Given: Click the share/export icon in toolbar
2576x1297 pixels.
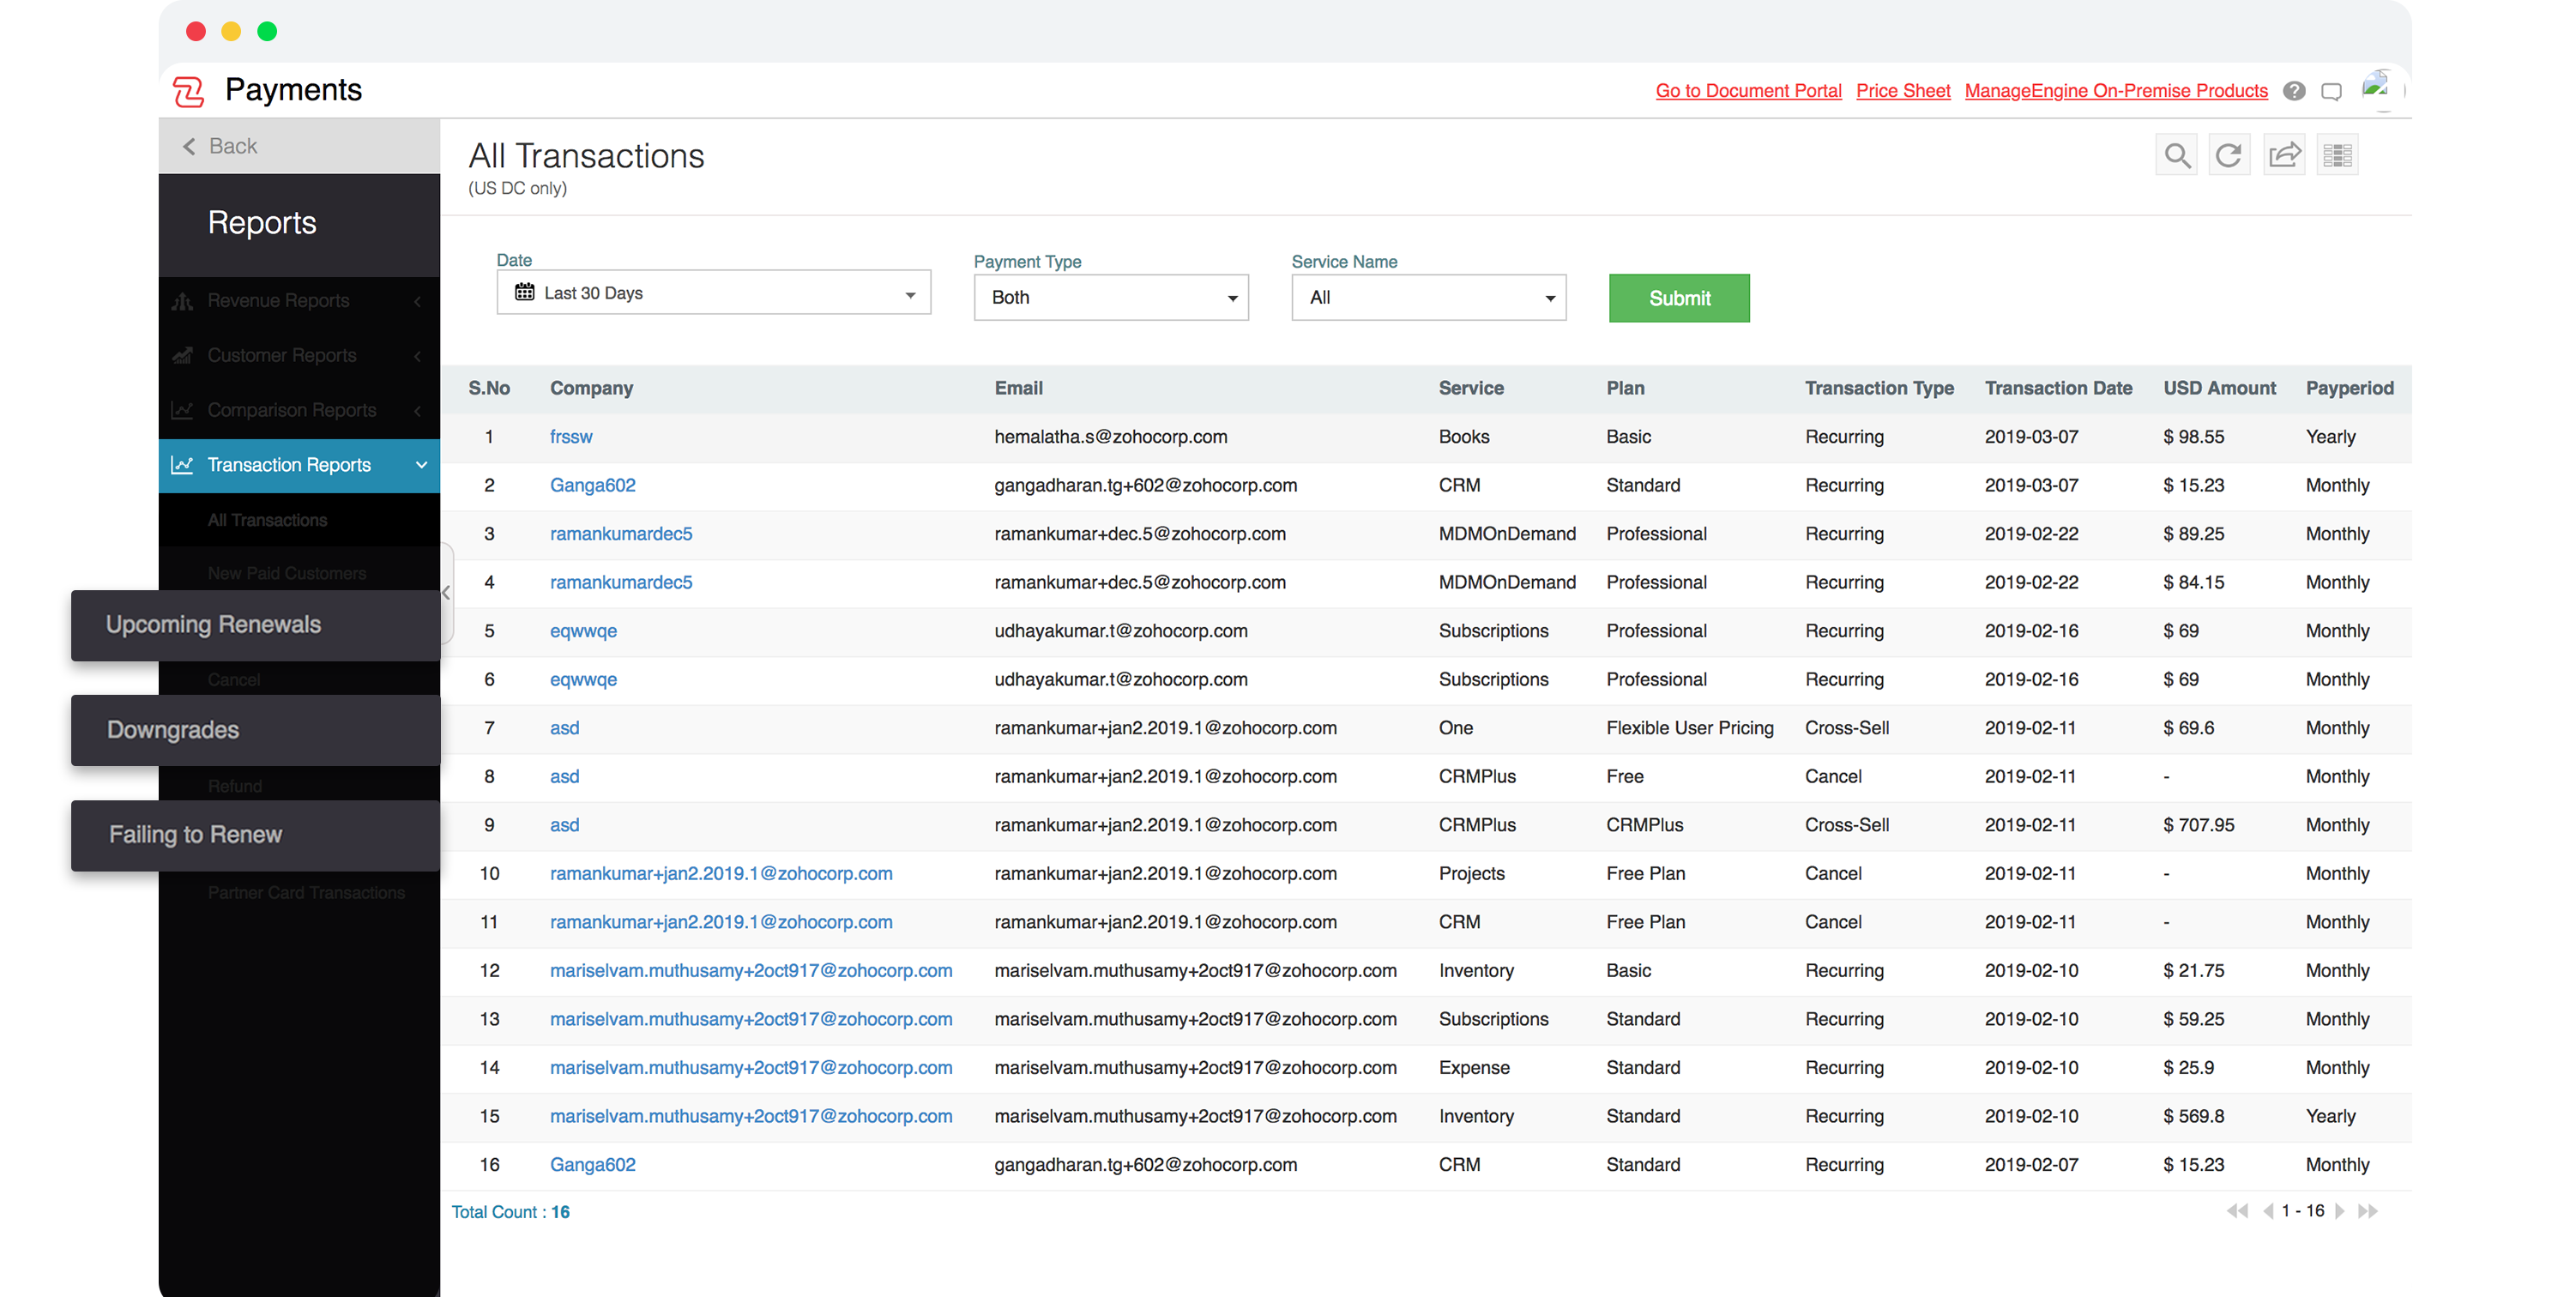Looking at the screenshot, I should (x=2285, y=154).
